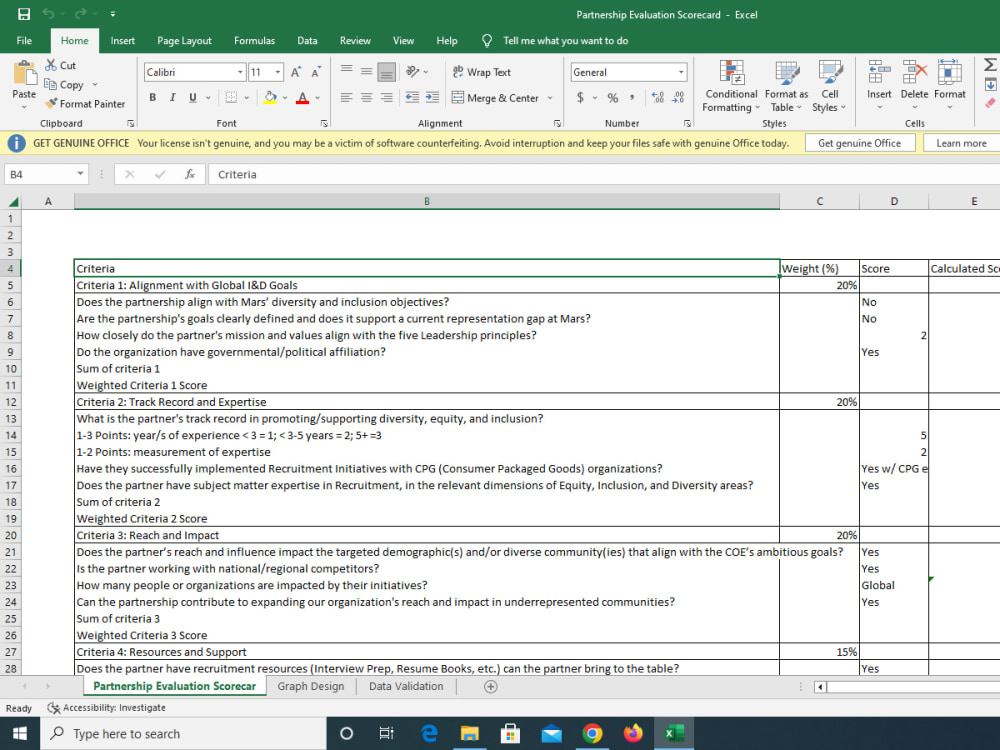Click Tell me what you want to do
The height and width of the screenshot is (750, 1000).
click(x=565, y=40)
